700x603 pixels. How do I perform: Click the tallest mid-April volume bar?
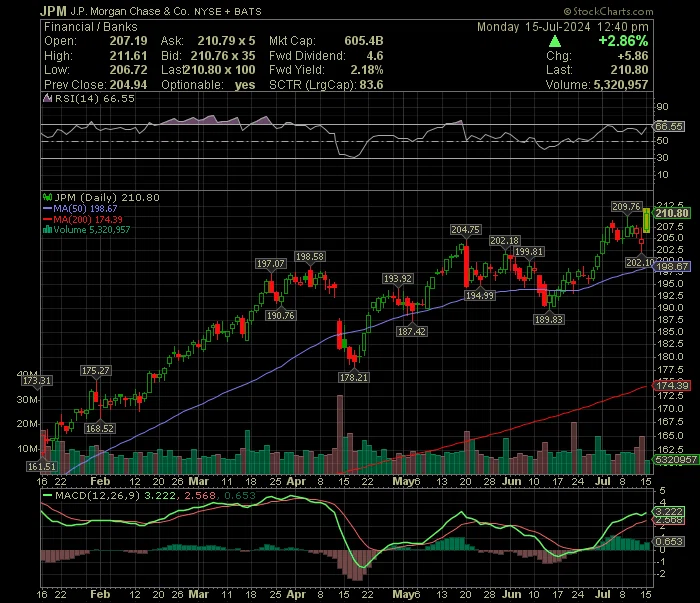click(x=340, y=434)
